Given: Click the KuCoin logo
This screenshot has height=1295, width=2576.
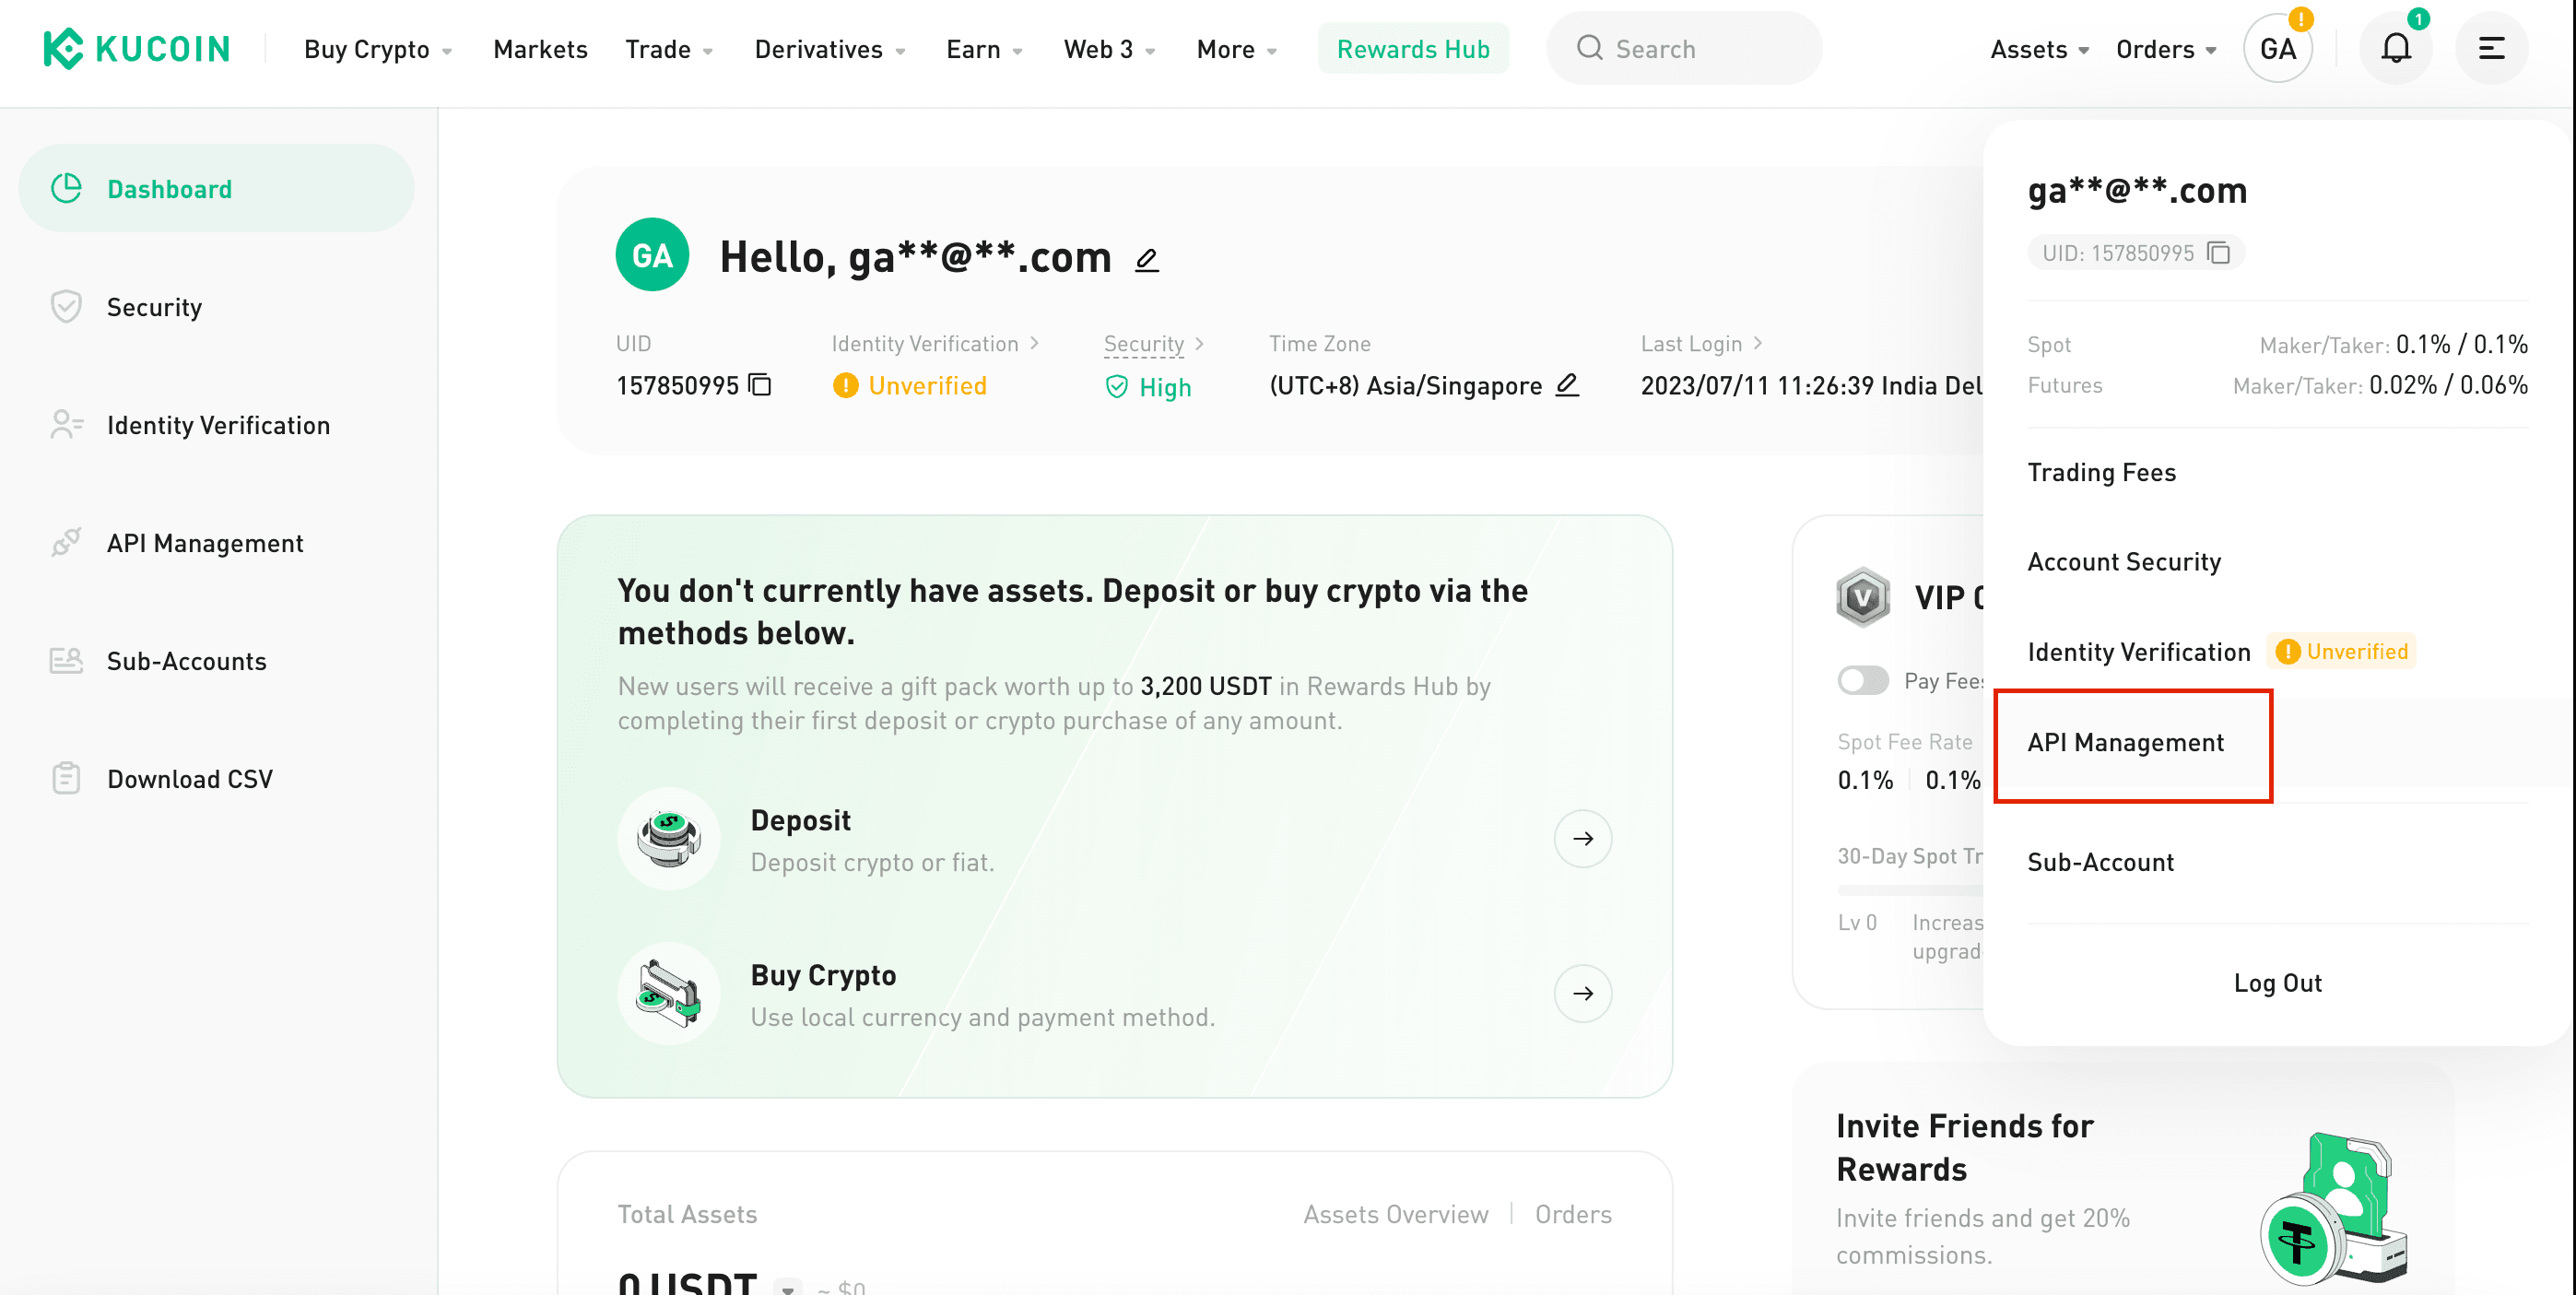Looking at the screenshot, I should coord(137,48).
